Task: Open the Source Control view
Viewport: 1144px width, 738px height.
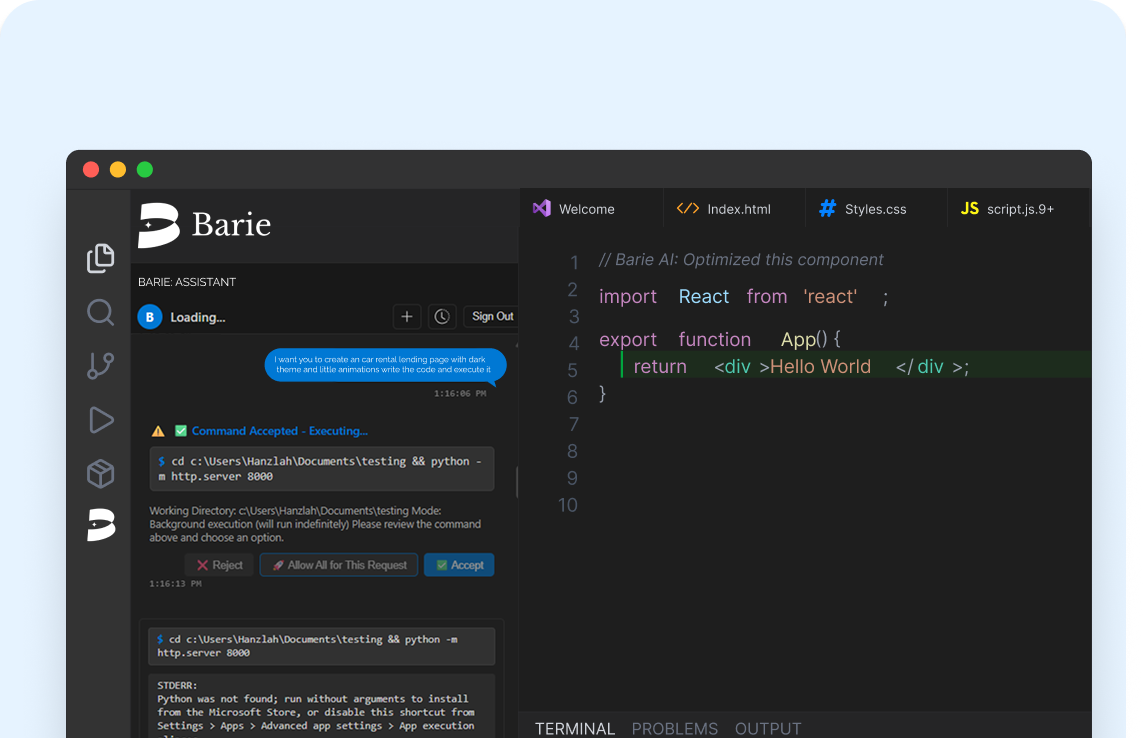Action: (100, 366)
